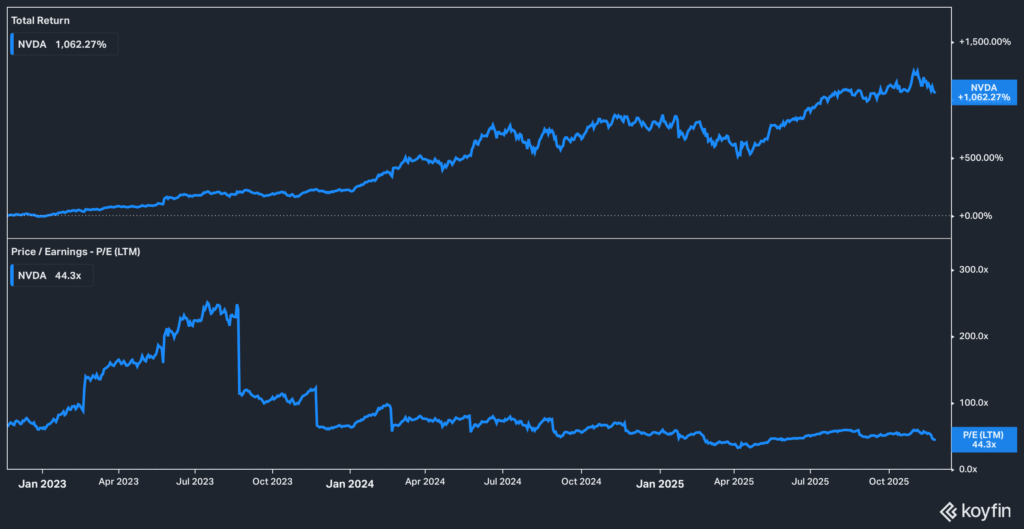Click the NVDA 44.3x legend in P/E panel
This screenshot has width=1024, height=529.
(x=52, y=276)
